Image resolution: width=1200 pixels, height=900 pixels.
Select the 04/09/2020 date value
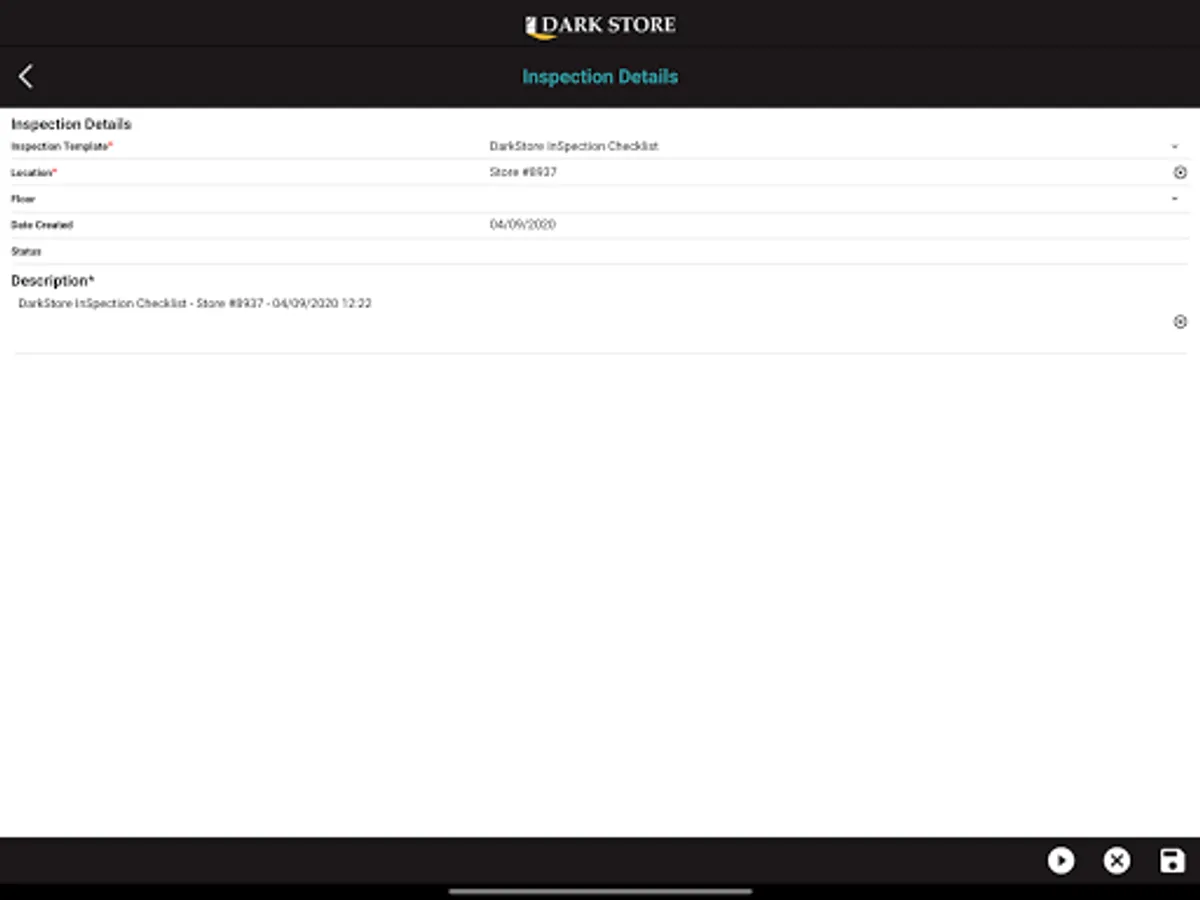point(522,225)
